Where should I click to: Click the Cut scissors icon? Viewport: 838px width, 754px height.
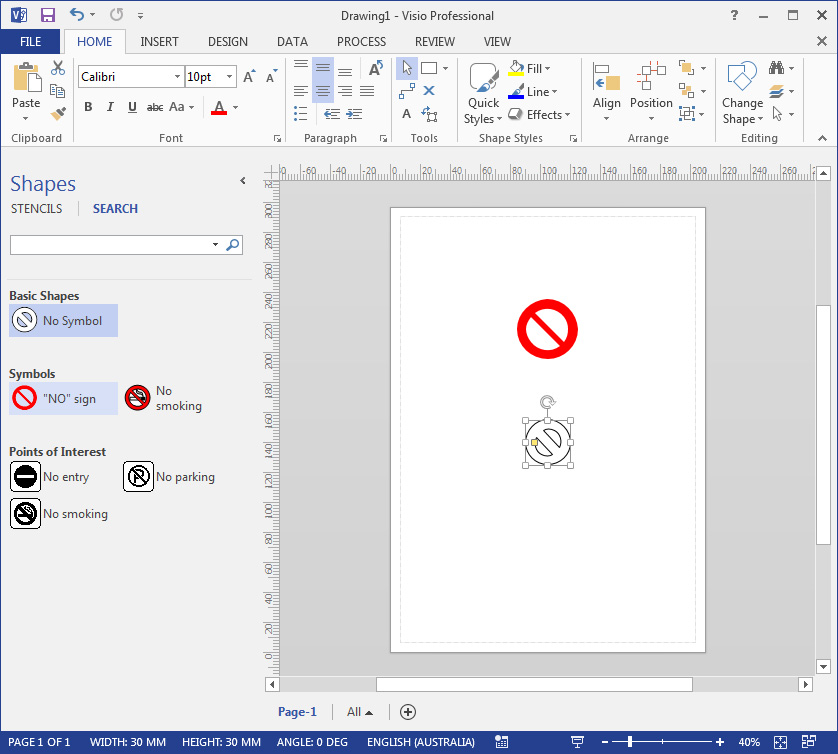[58, 68]
